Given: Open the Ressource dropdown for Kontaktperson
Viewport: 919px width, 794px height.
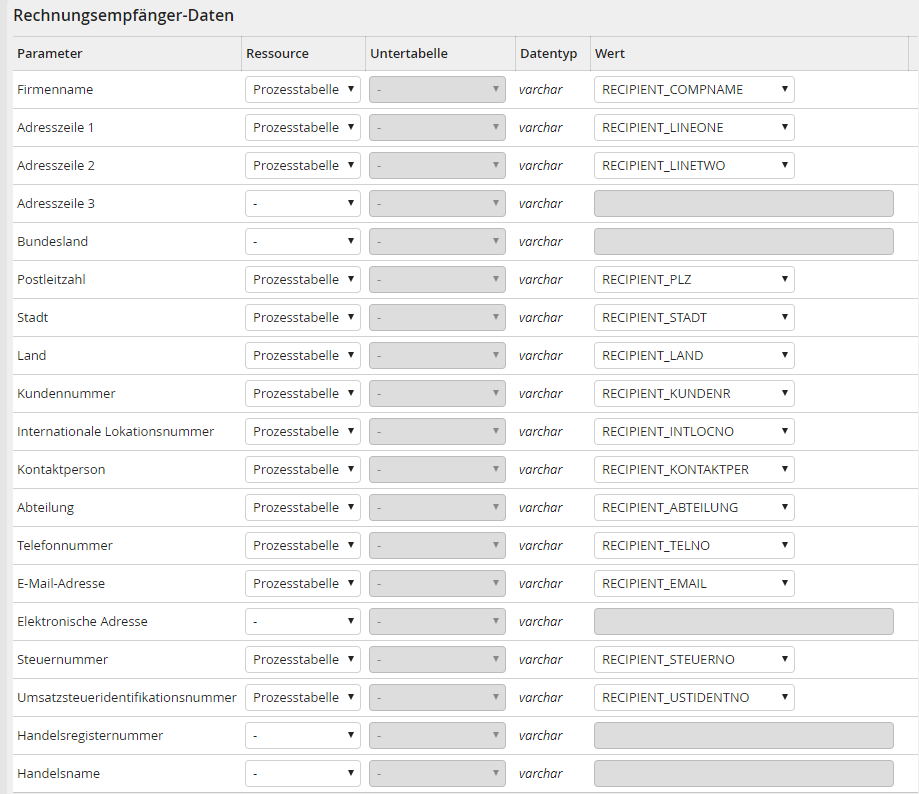Looking at the screenshot, I should [302, 470].
